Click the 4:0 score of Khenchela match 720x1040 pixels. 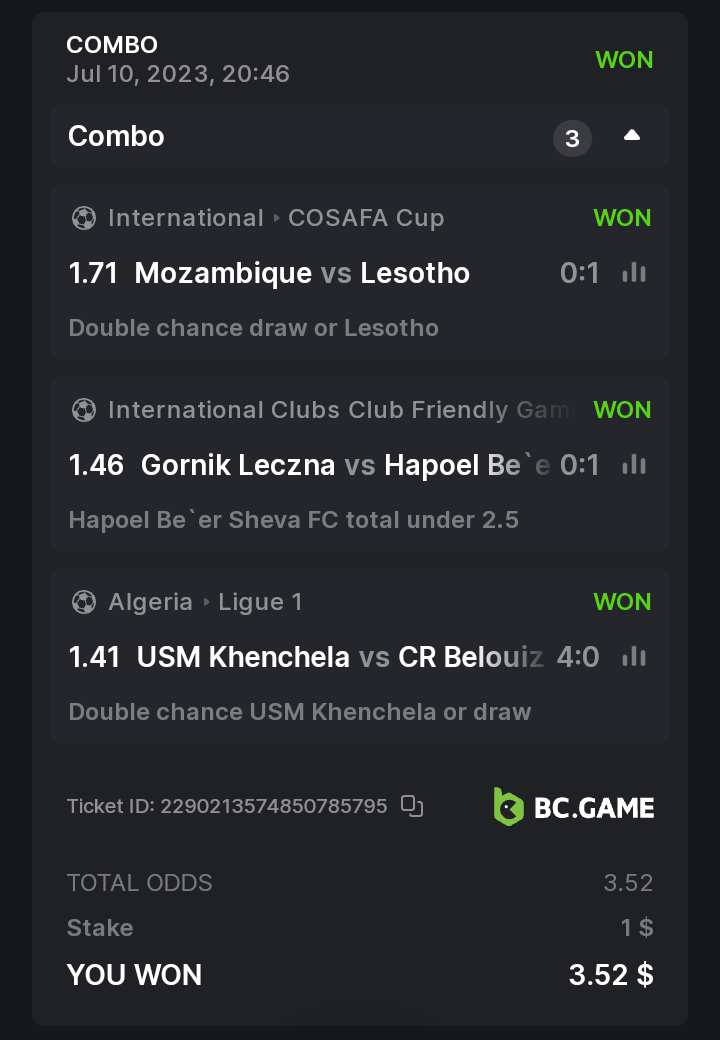tap(578, 657)
